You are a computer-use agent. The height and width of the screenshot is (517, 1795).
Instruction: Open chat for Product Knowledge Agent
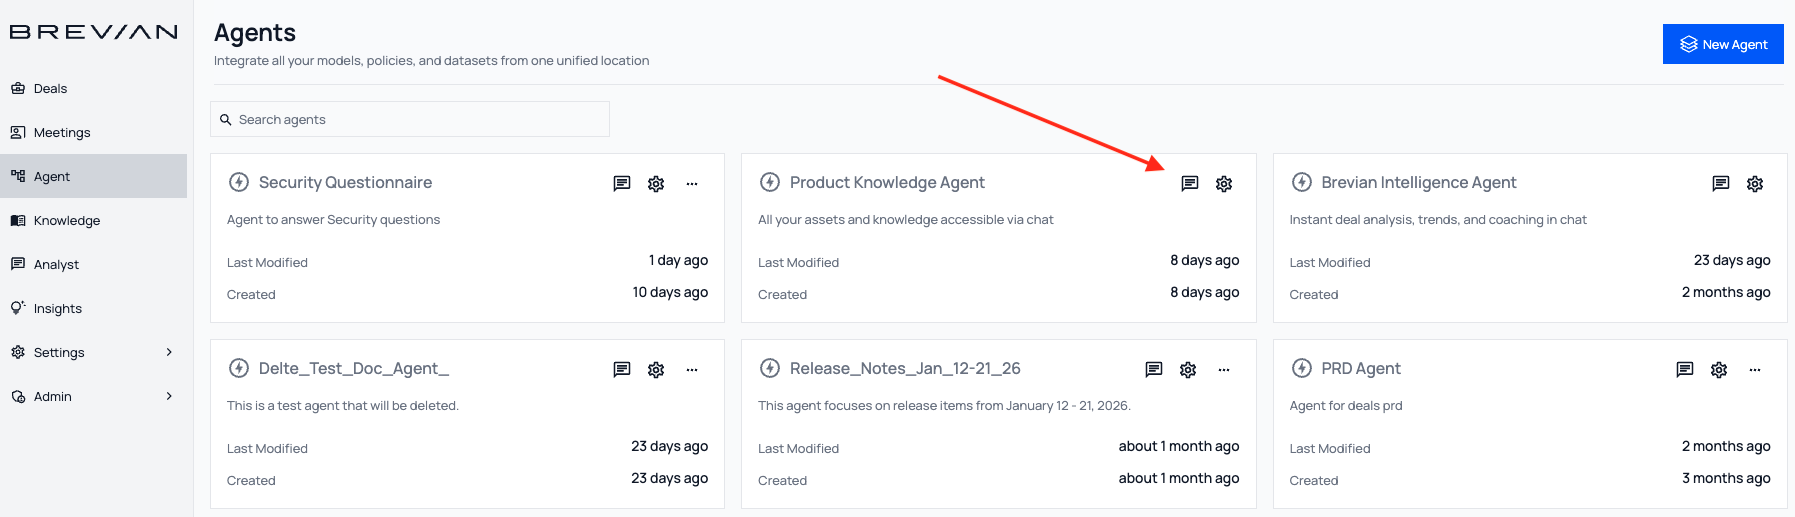[x=1189, y=183]
